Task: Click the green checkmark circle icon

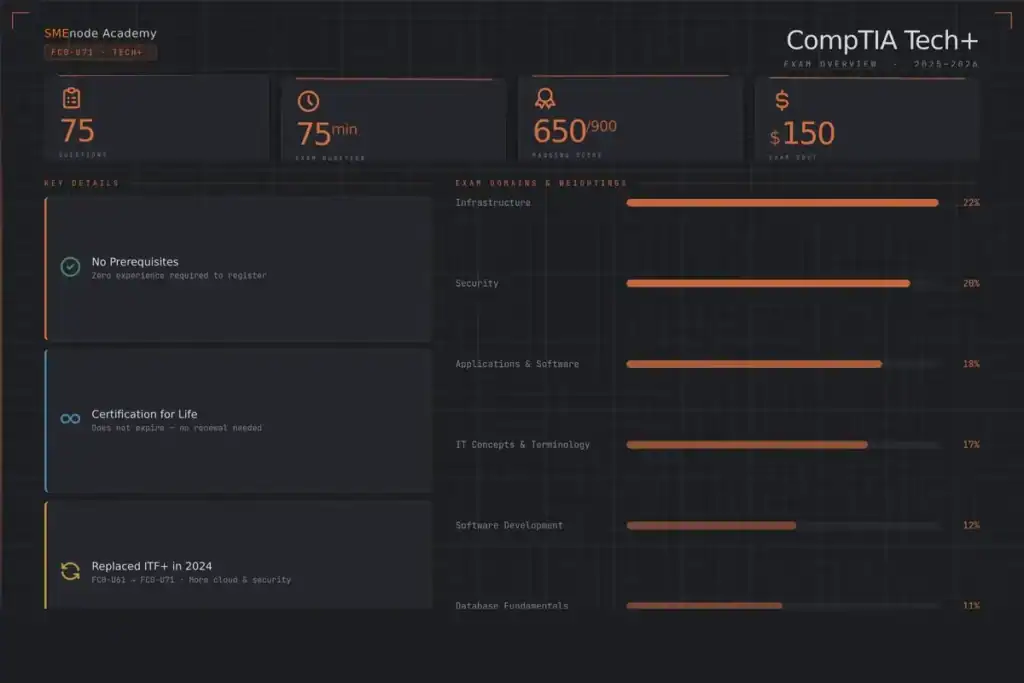Action: pos(70,267)
